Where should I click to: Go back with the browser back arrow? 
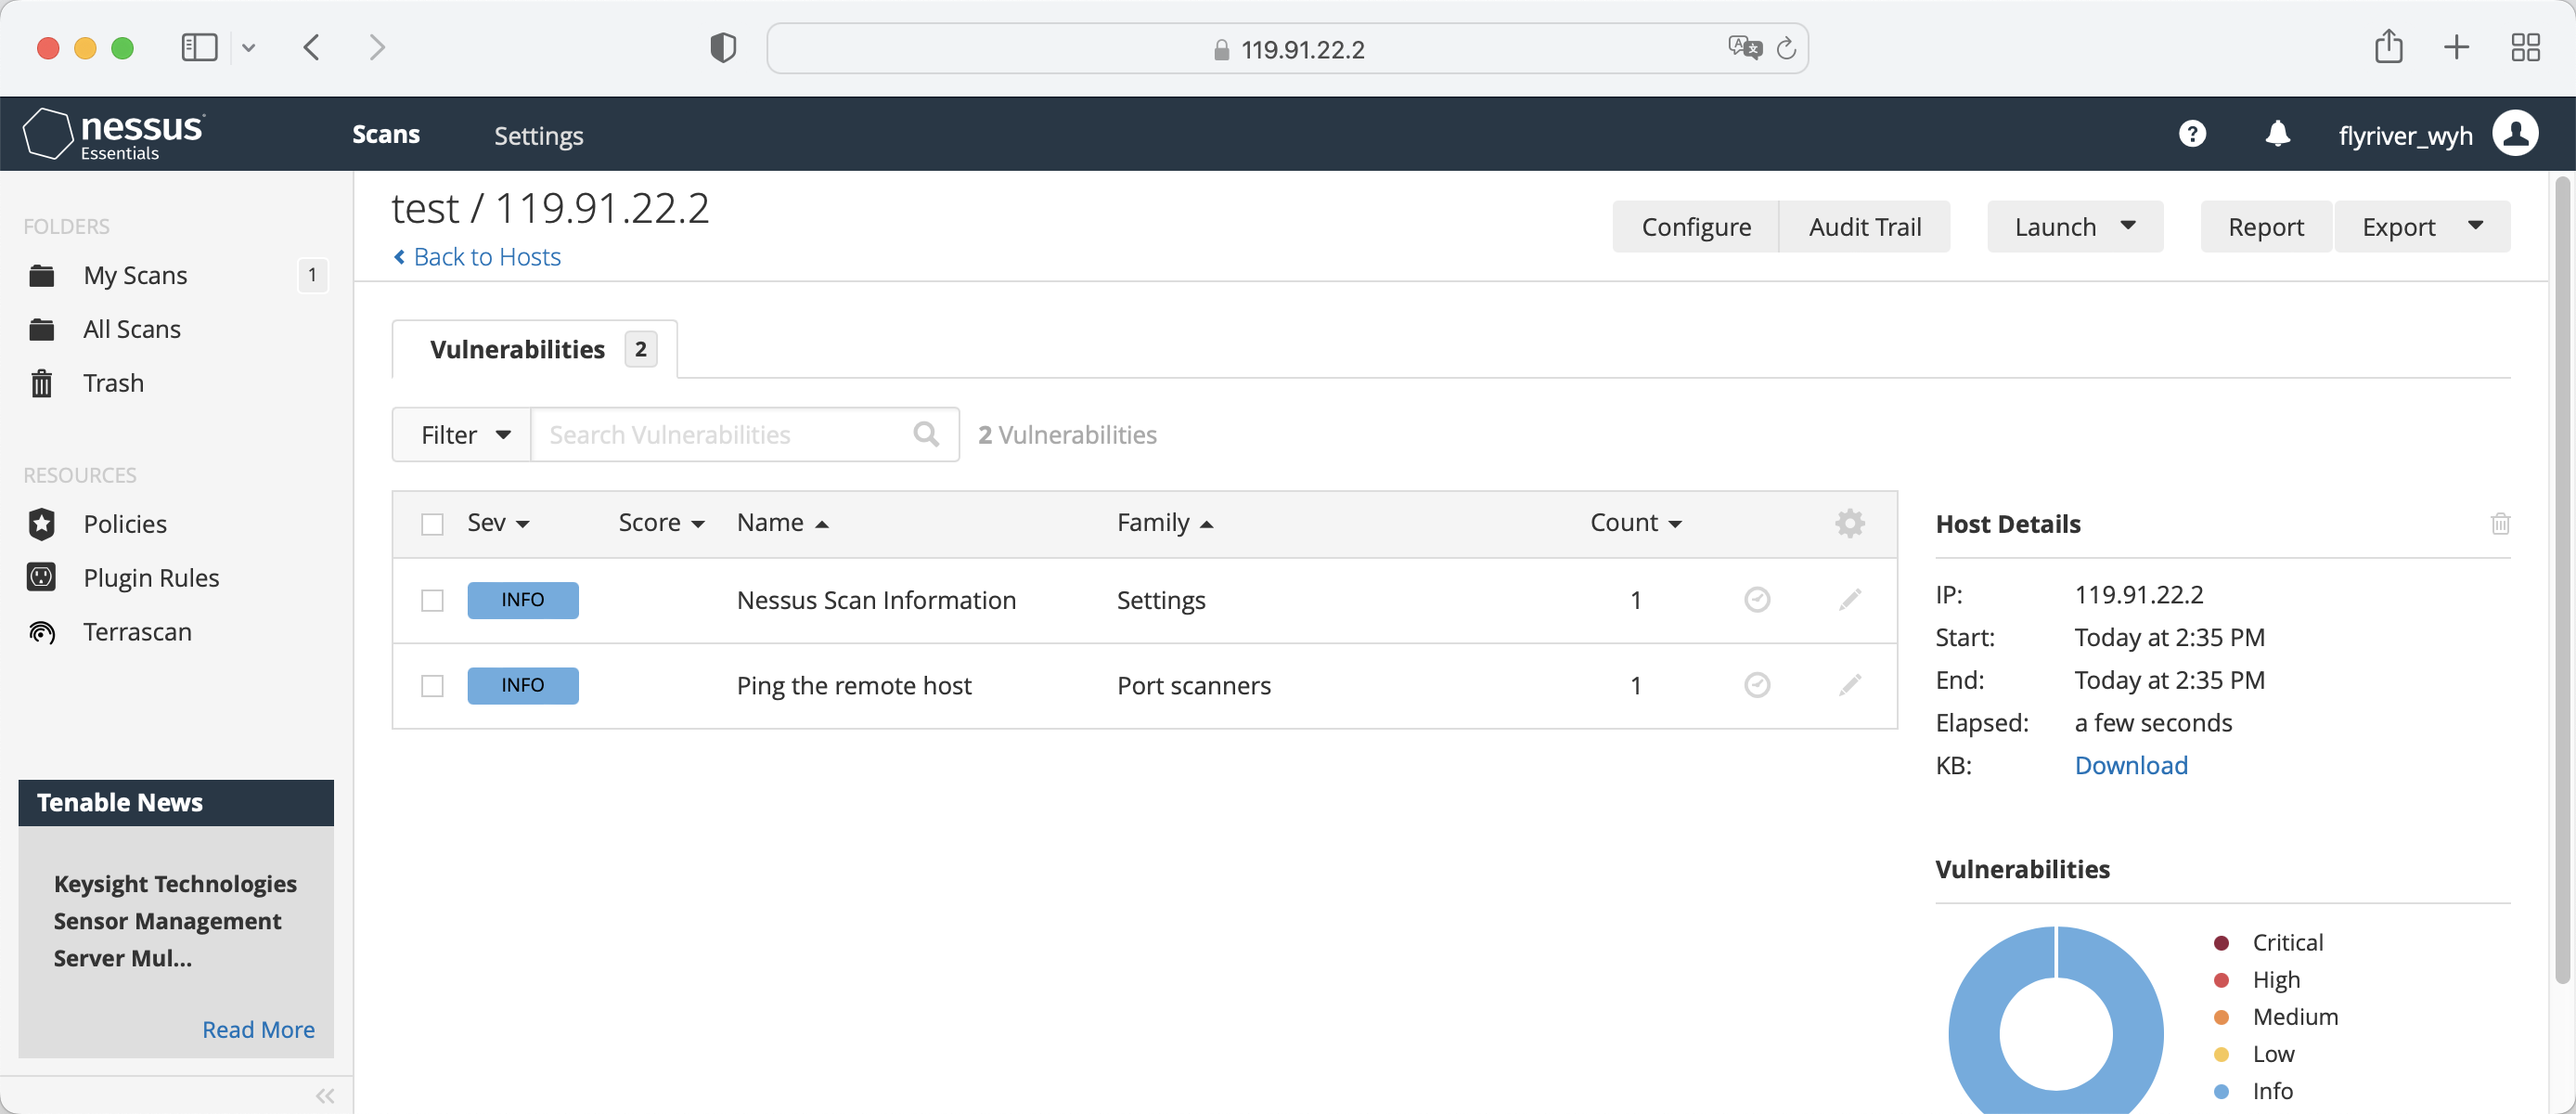(x=312, y=47)
